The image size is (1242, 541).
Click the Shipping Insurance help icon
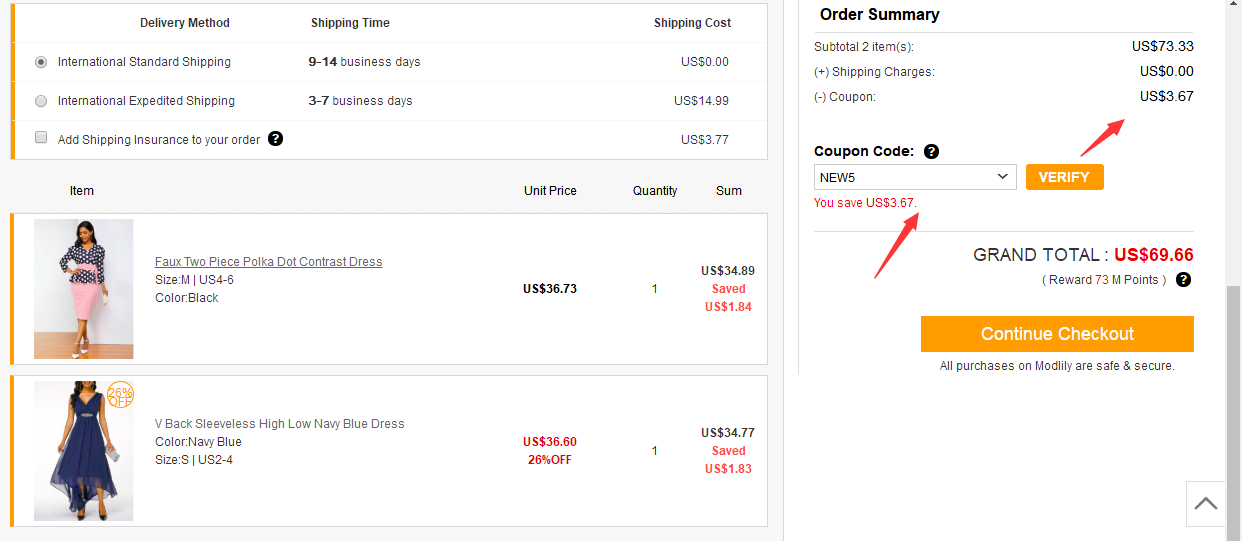pyautogui.click(x=276, y=139)
